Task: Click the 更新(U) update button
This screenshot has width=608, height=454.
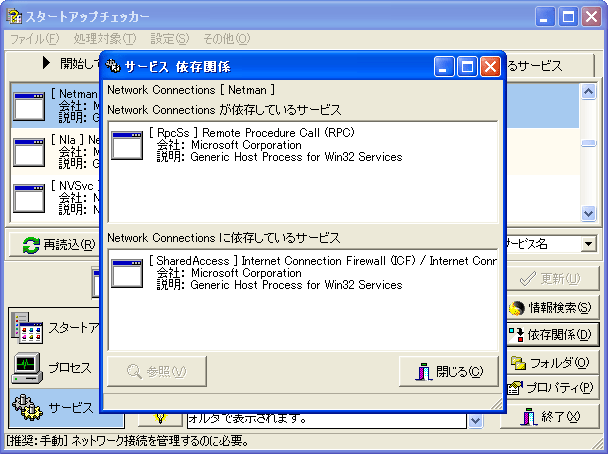Action: (x=552, y=278)
